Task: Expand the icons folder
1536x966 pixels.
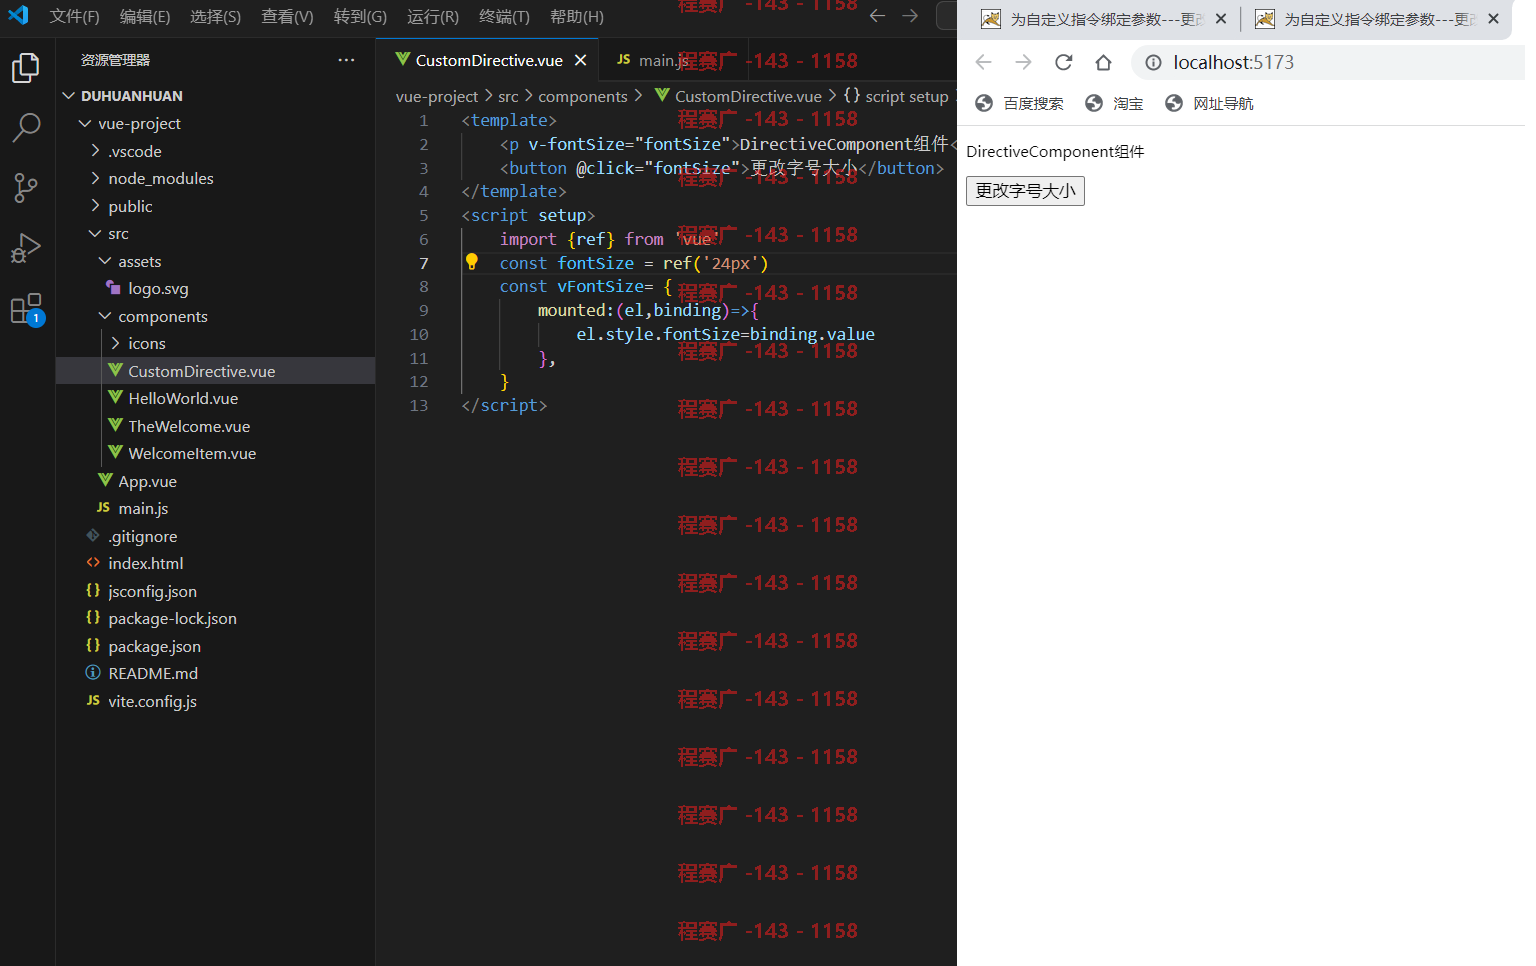Action: [x=215, y=344]
